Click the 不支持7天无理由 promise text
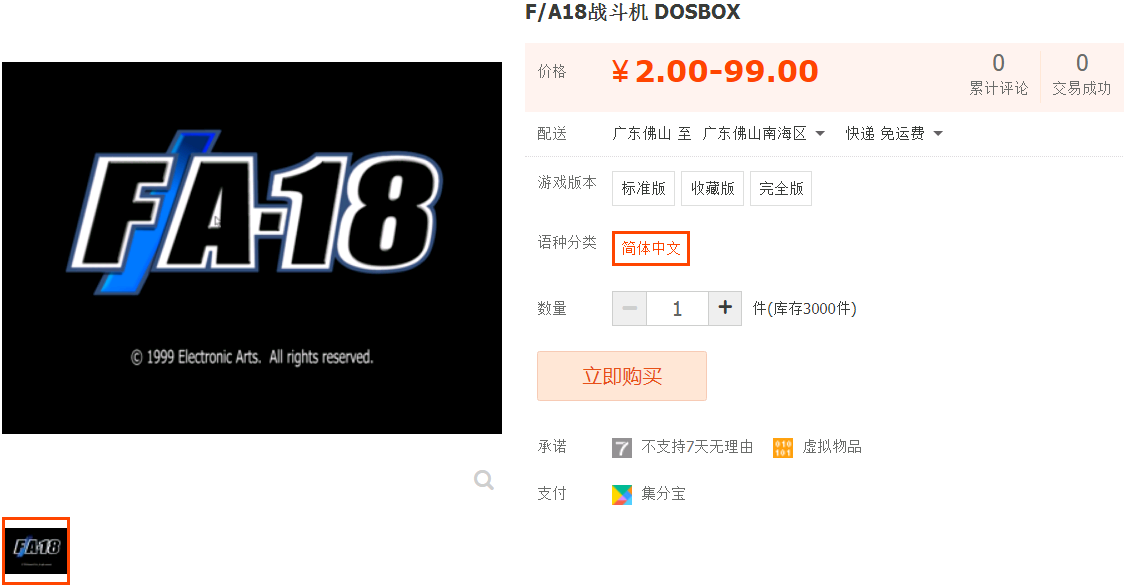1124x587 pixels. pyautogui.click(x=697, y=447)
